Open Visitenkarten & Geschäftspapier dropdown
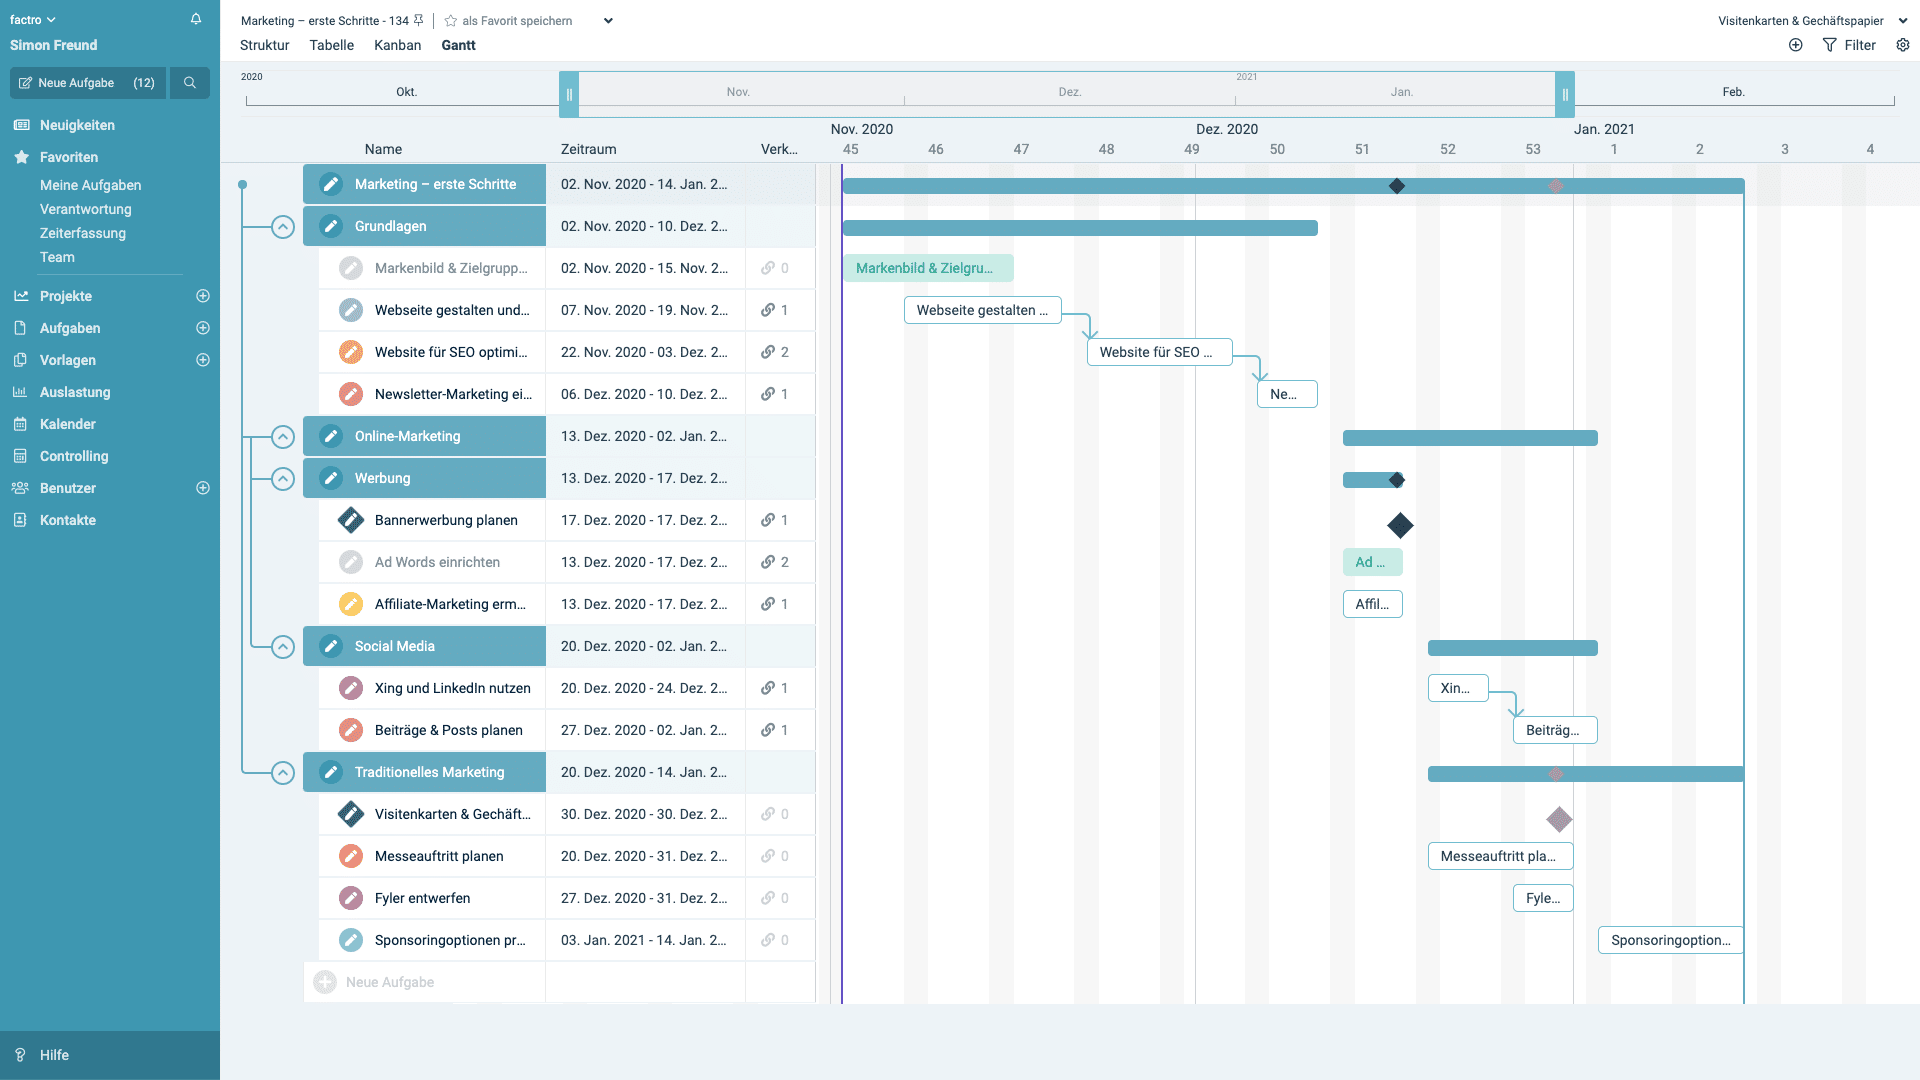The width and height of the screenshot is (1920, 1080). coord(1903,21)
